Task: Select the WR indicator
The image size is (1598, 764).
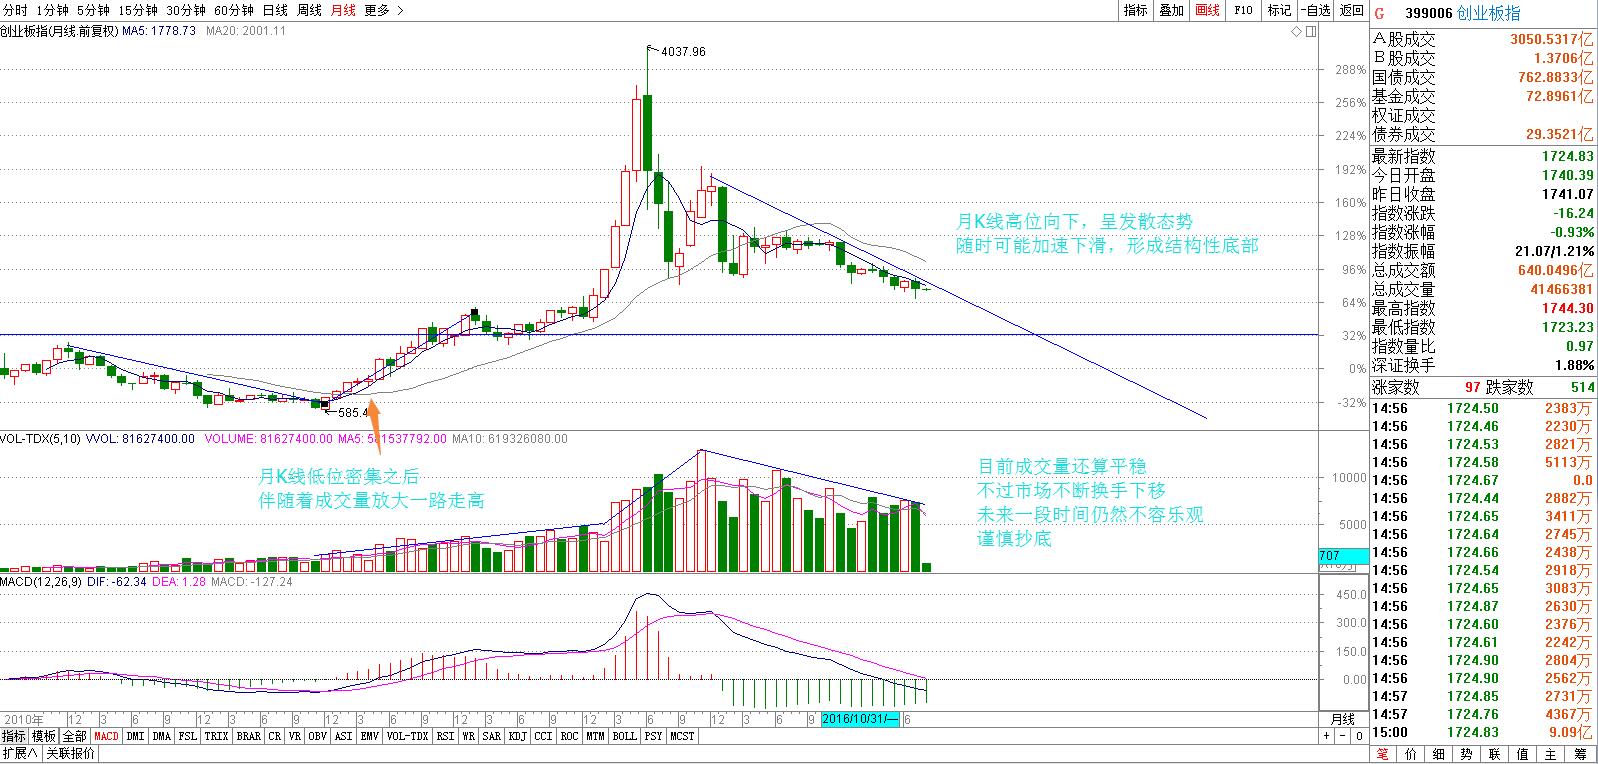Action: coord(469,736)
